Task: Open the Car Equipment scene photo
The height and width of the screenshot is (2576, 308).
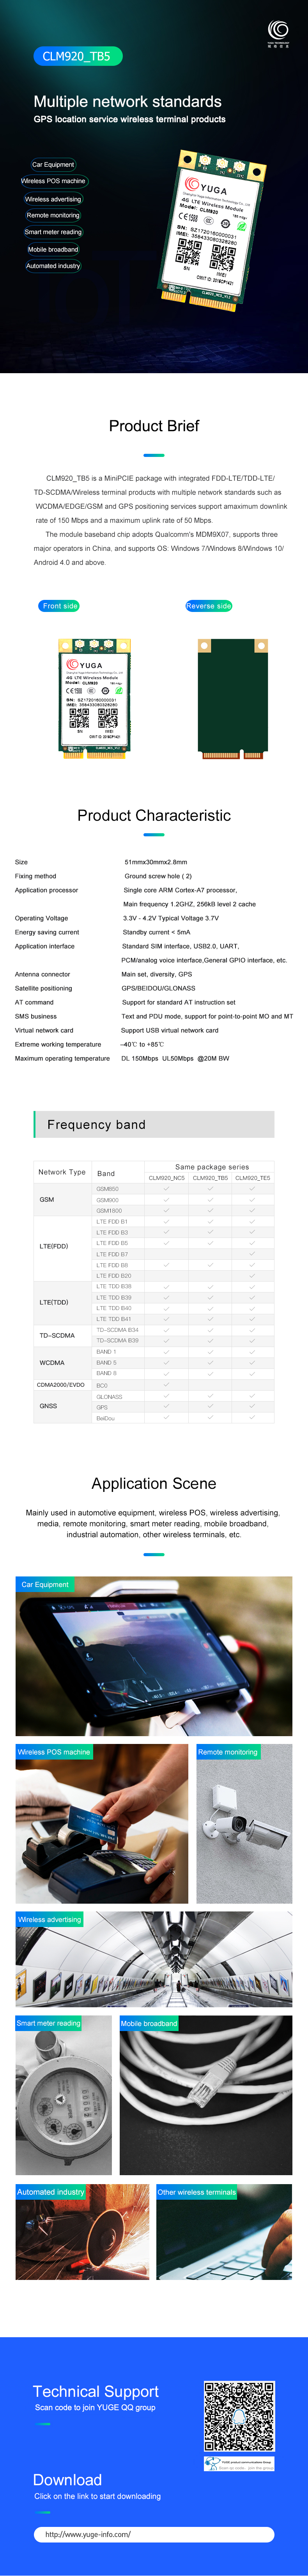Action: click(154, 1655)
